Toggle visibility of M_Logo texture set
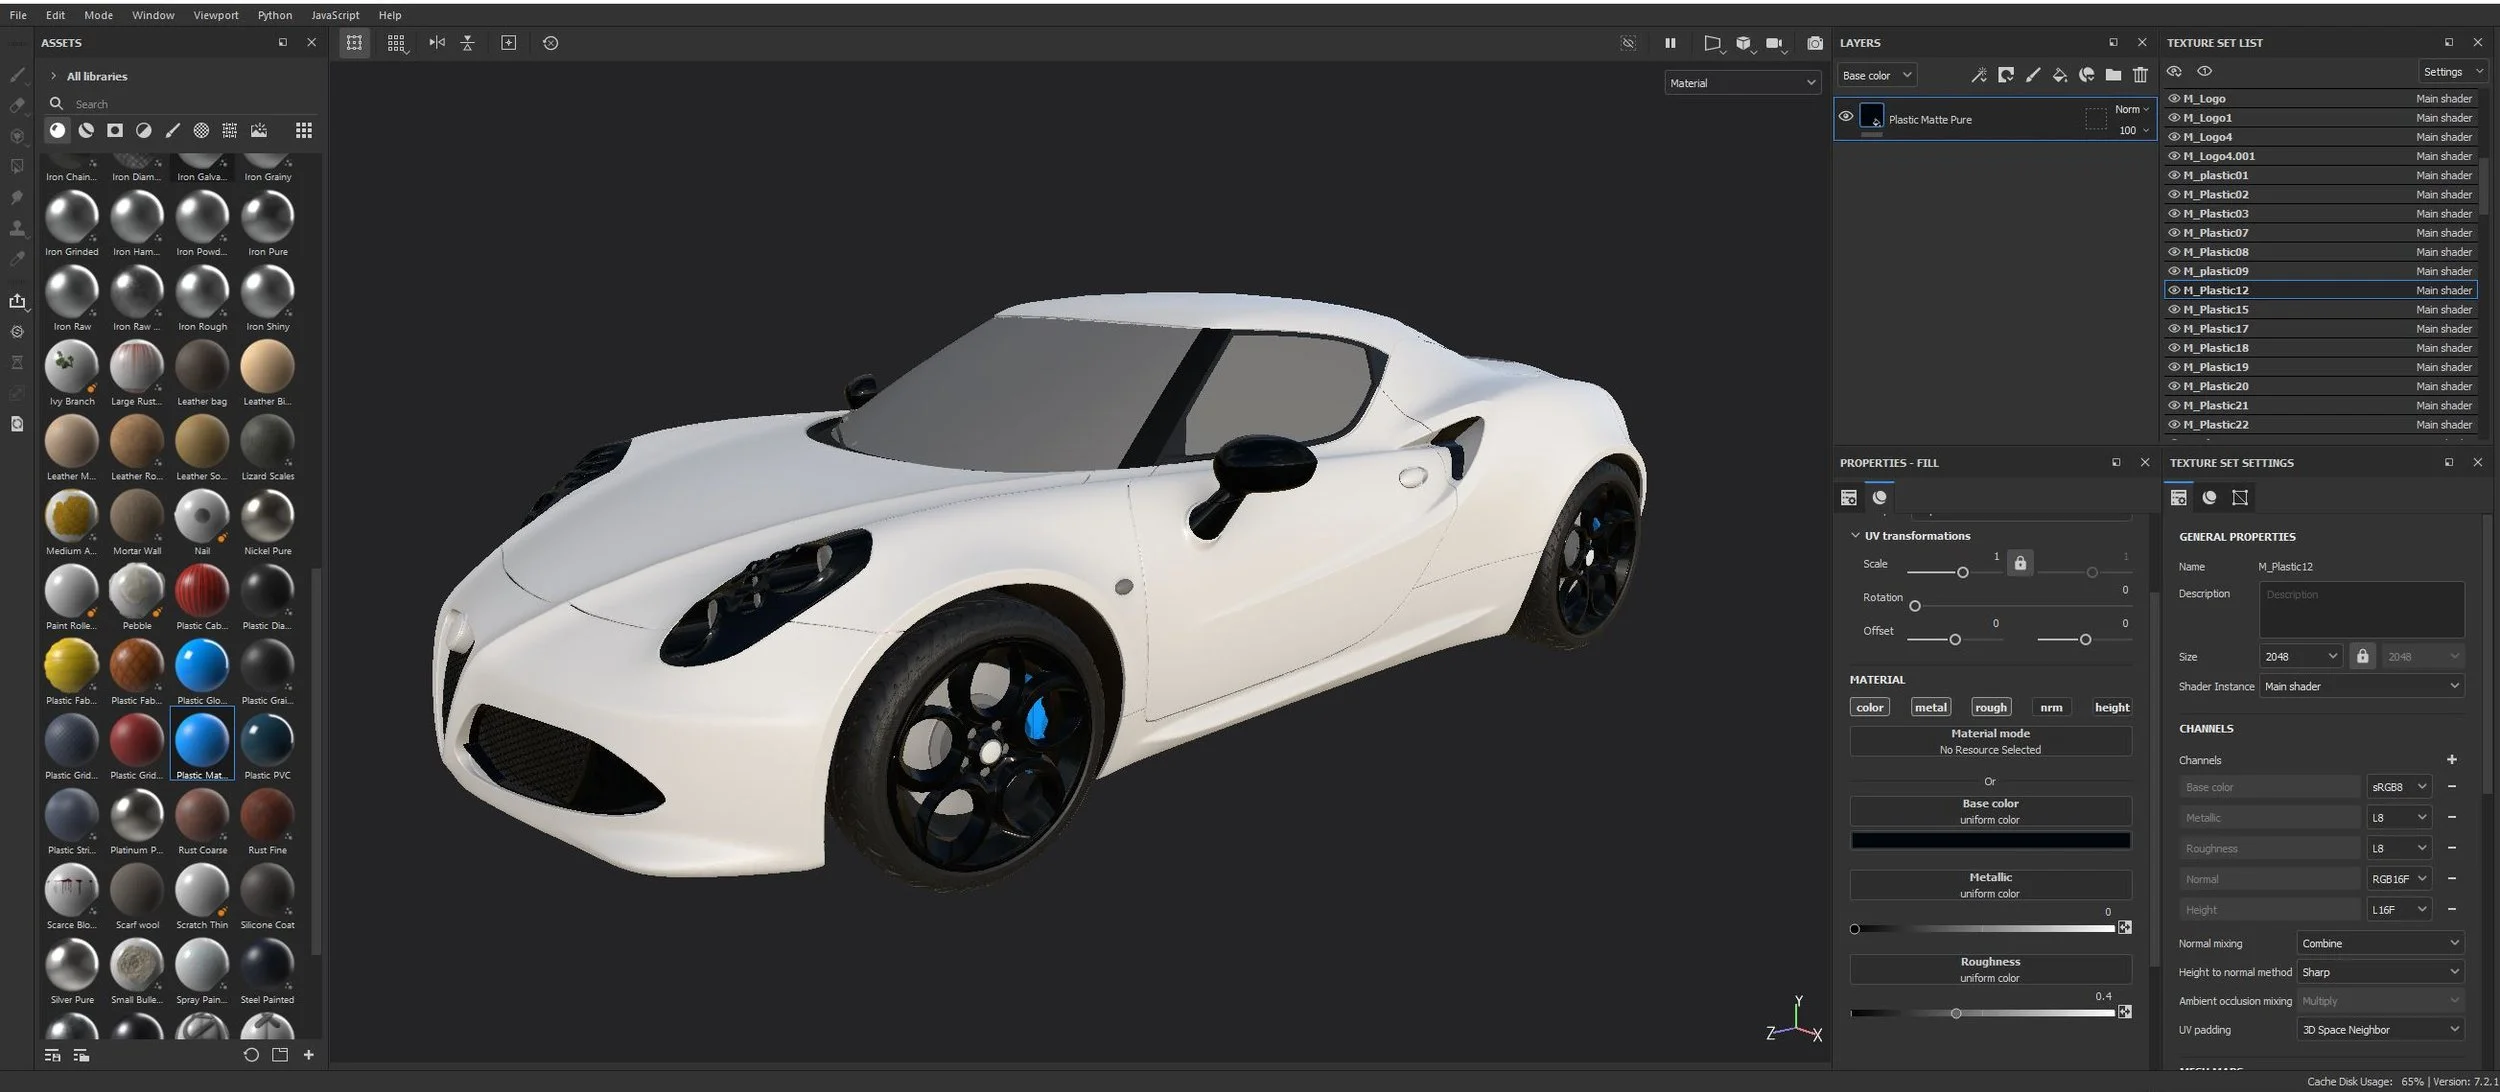 pyautogui.click(x=2174, y=98)
